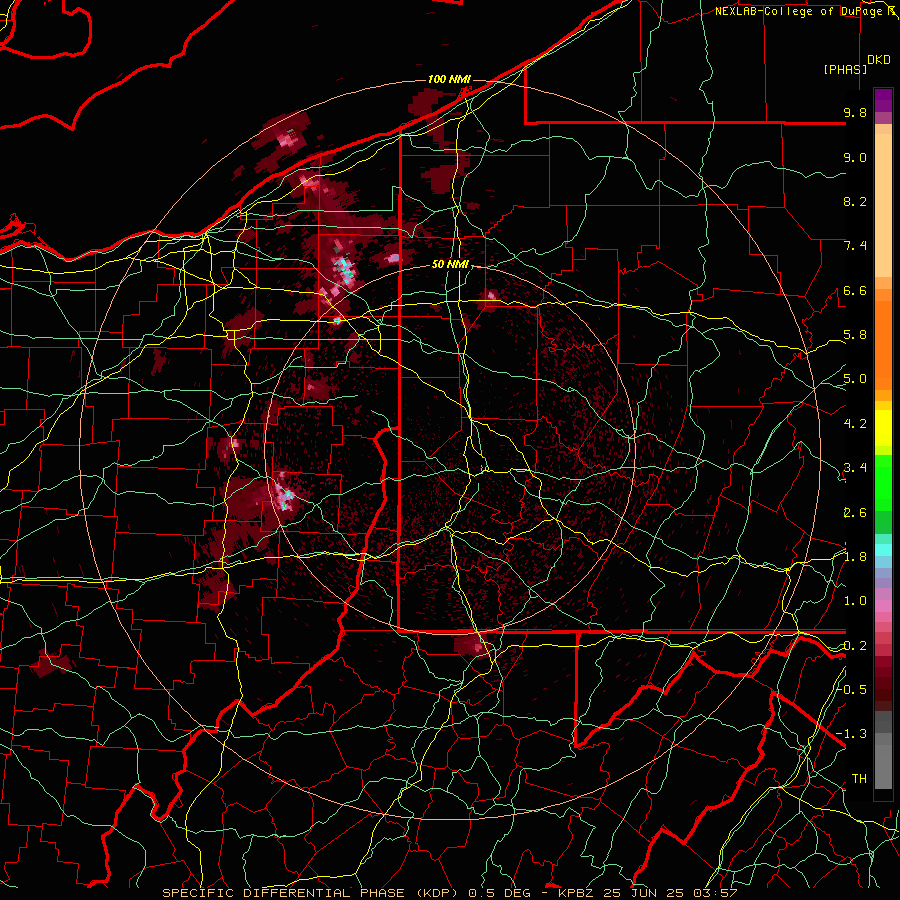This screenshot has height=900, width=900.
Task: Click the "50 NMI" range ring label
Action: click(451, 265)
